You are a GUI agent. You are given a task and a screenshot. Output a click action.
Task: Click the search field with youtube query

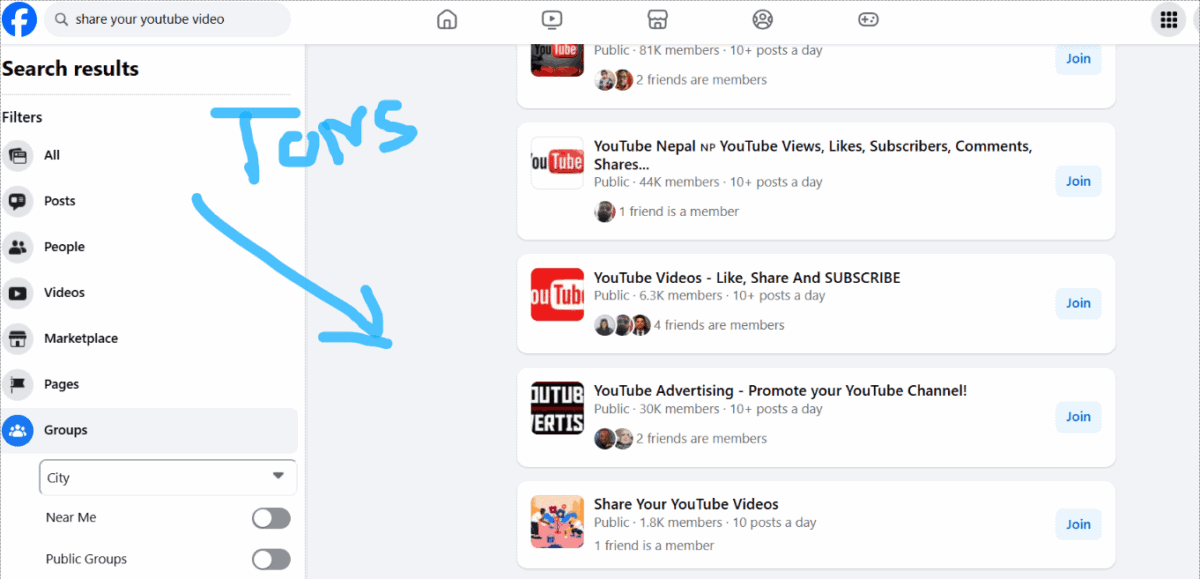(x=168, y=20)
